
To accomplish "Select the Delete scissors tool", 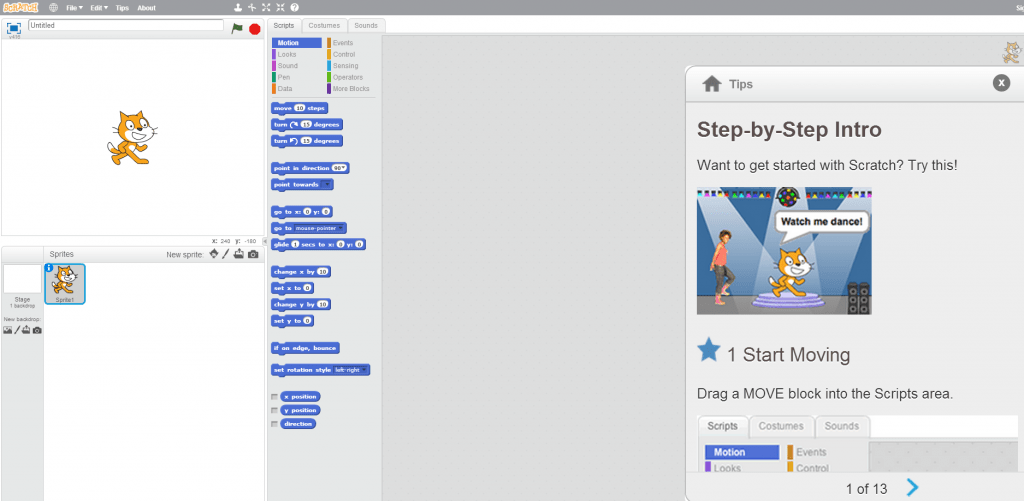I will click(x=252, y=8).
